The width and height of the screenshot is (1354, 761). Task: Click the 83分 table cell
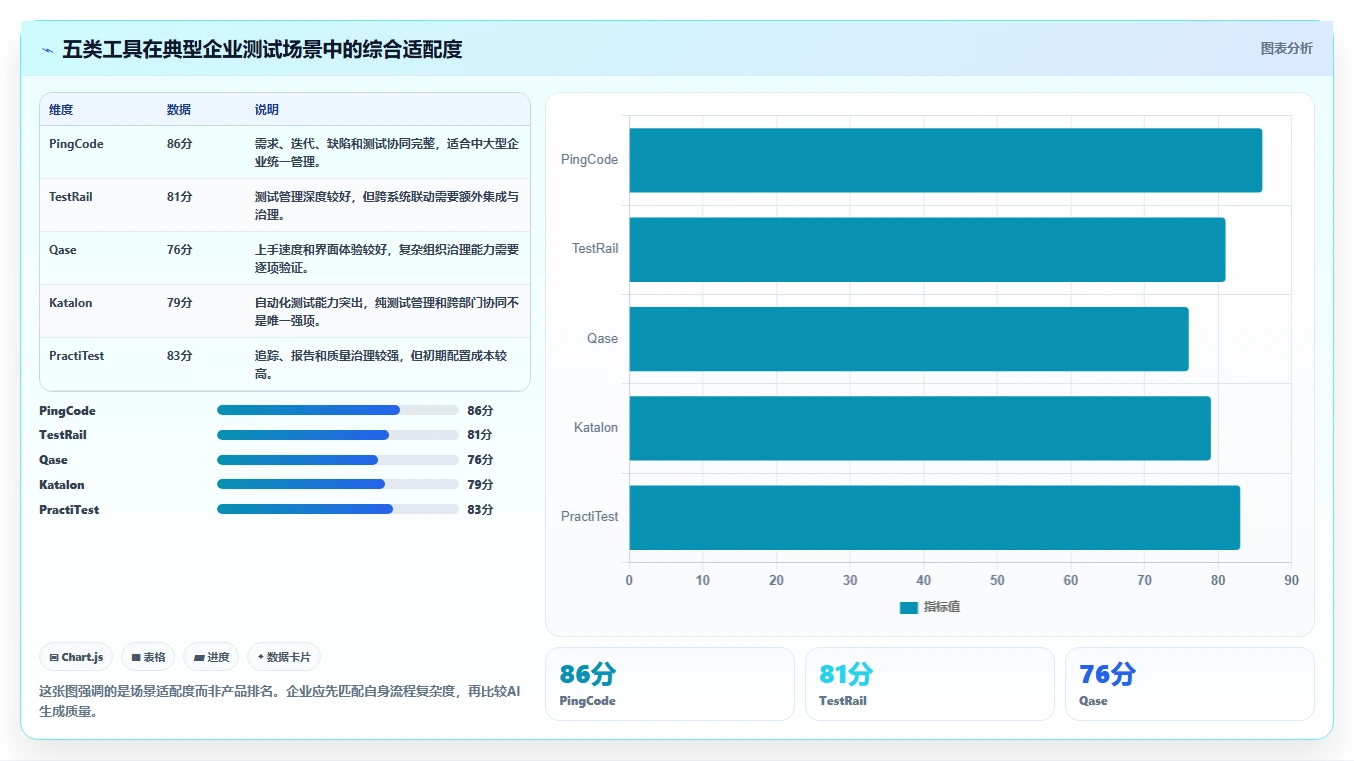[180, 356]
